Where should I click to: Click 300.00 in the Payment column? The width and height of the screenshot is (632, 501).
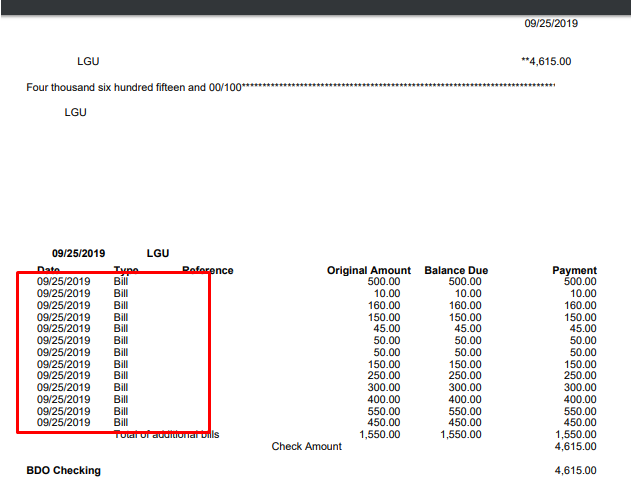(580, 387)
